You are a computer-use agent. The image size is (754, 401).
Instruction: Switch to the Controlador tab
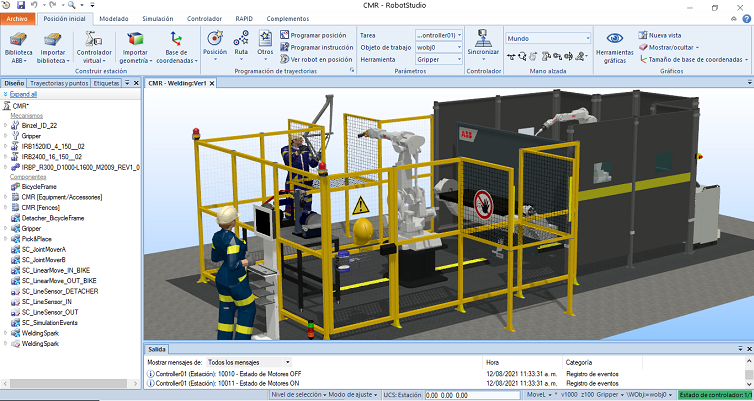[x=204, y=19]
